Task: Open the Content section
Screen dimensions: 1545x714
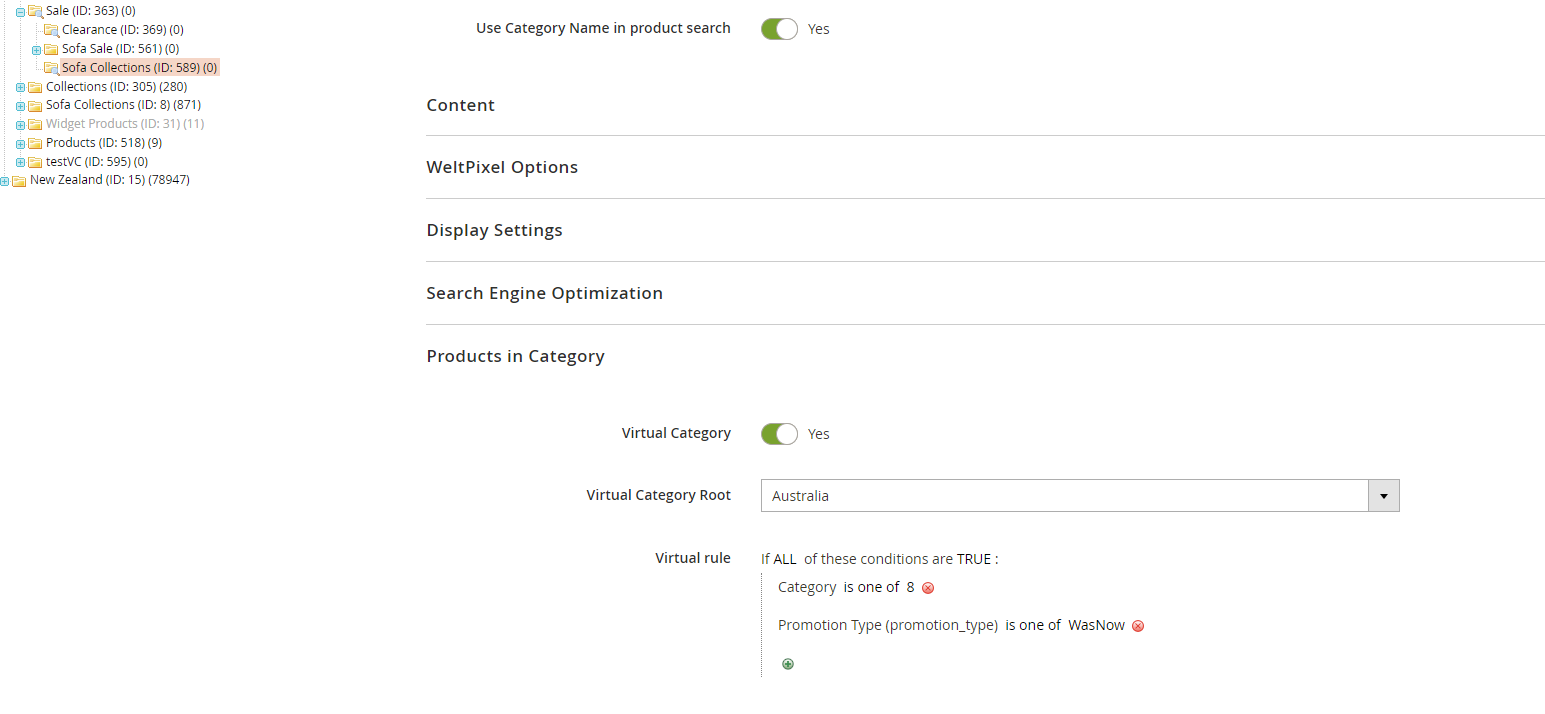Action: 461,104
